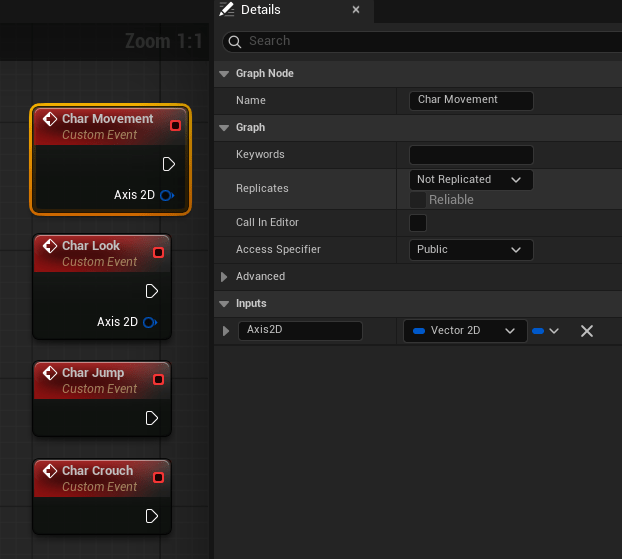Expand the Advanced section
Screen dimensions: 622x559
(224, 276)
